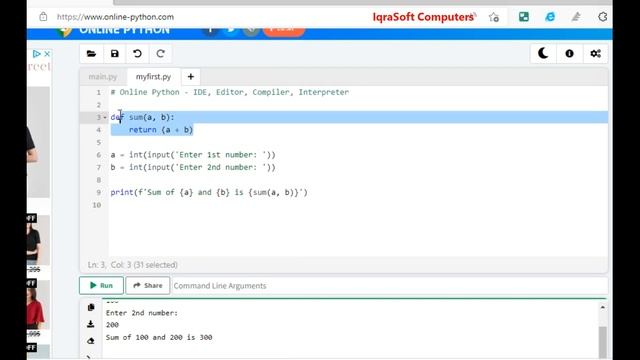Click the print statement on line 9

click(x=209, y=192)
